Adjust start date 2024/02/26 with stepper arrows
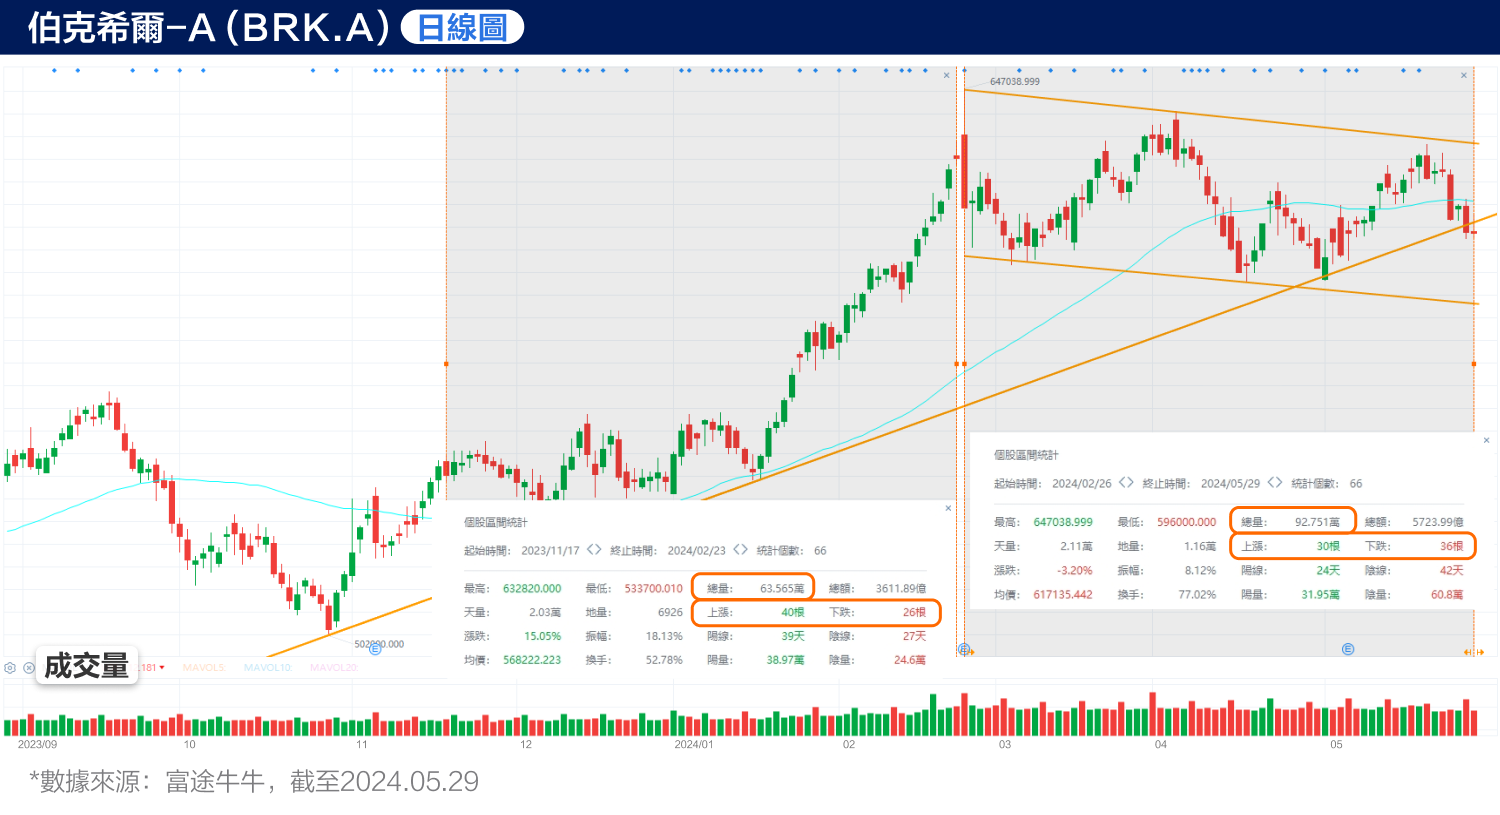Image resolution: width=1500 pixels, height=815 pixels. coord(1126,483)
